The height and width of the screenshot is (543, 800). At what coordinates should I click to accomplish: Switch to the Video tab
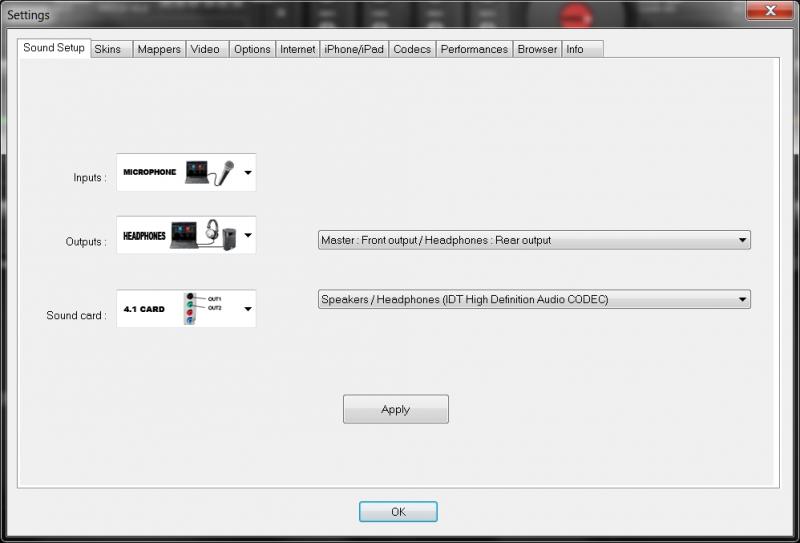click(x=207, y=50)
